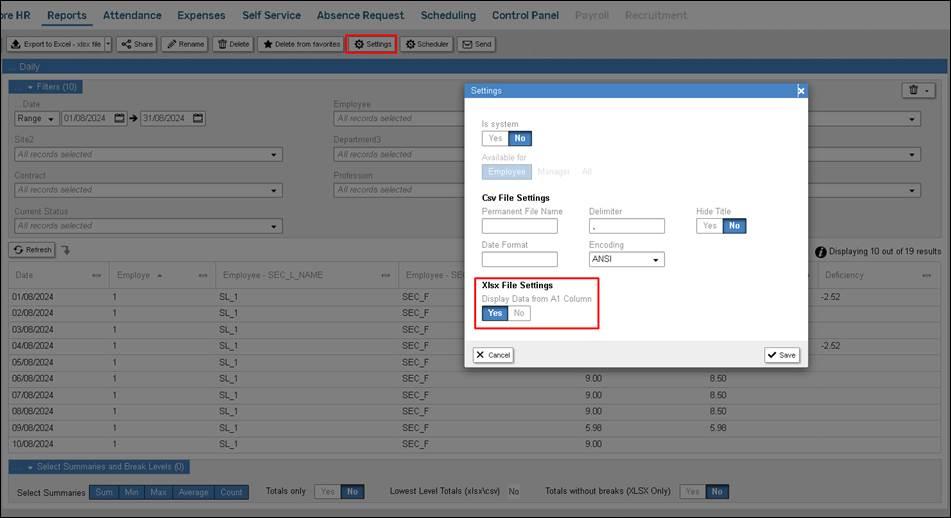
Task: Open the Date Range type dropdown
Action: pos(35,118)
